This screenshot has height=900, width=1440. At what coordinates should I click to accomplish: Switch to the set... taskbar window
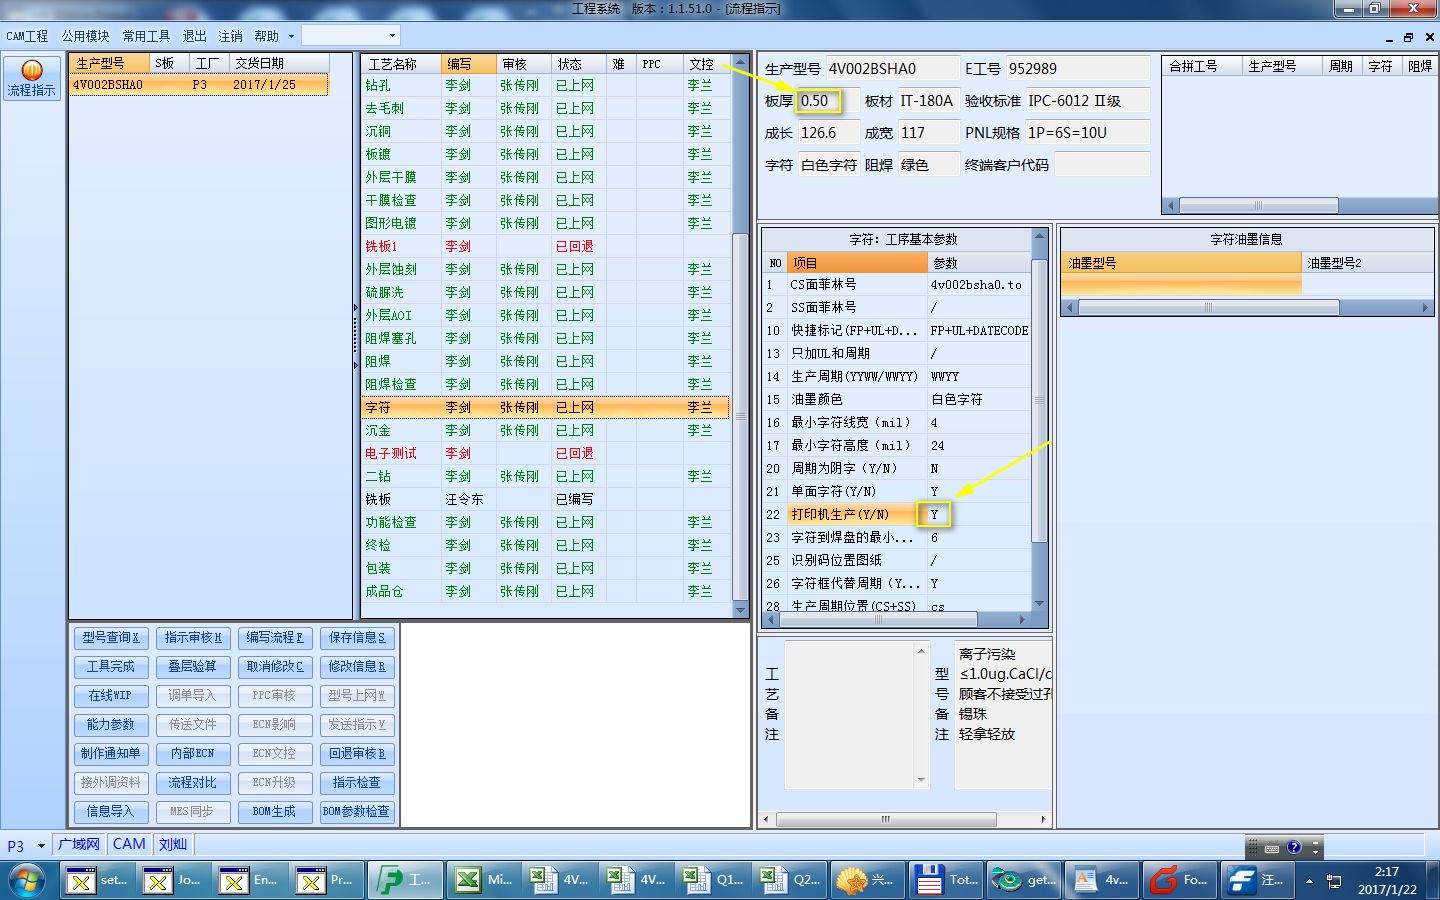98,880
